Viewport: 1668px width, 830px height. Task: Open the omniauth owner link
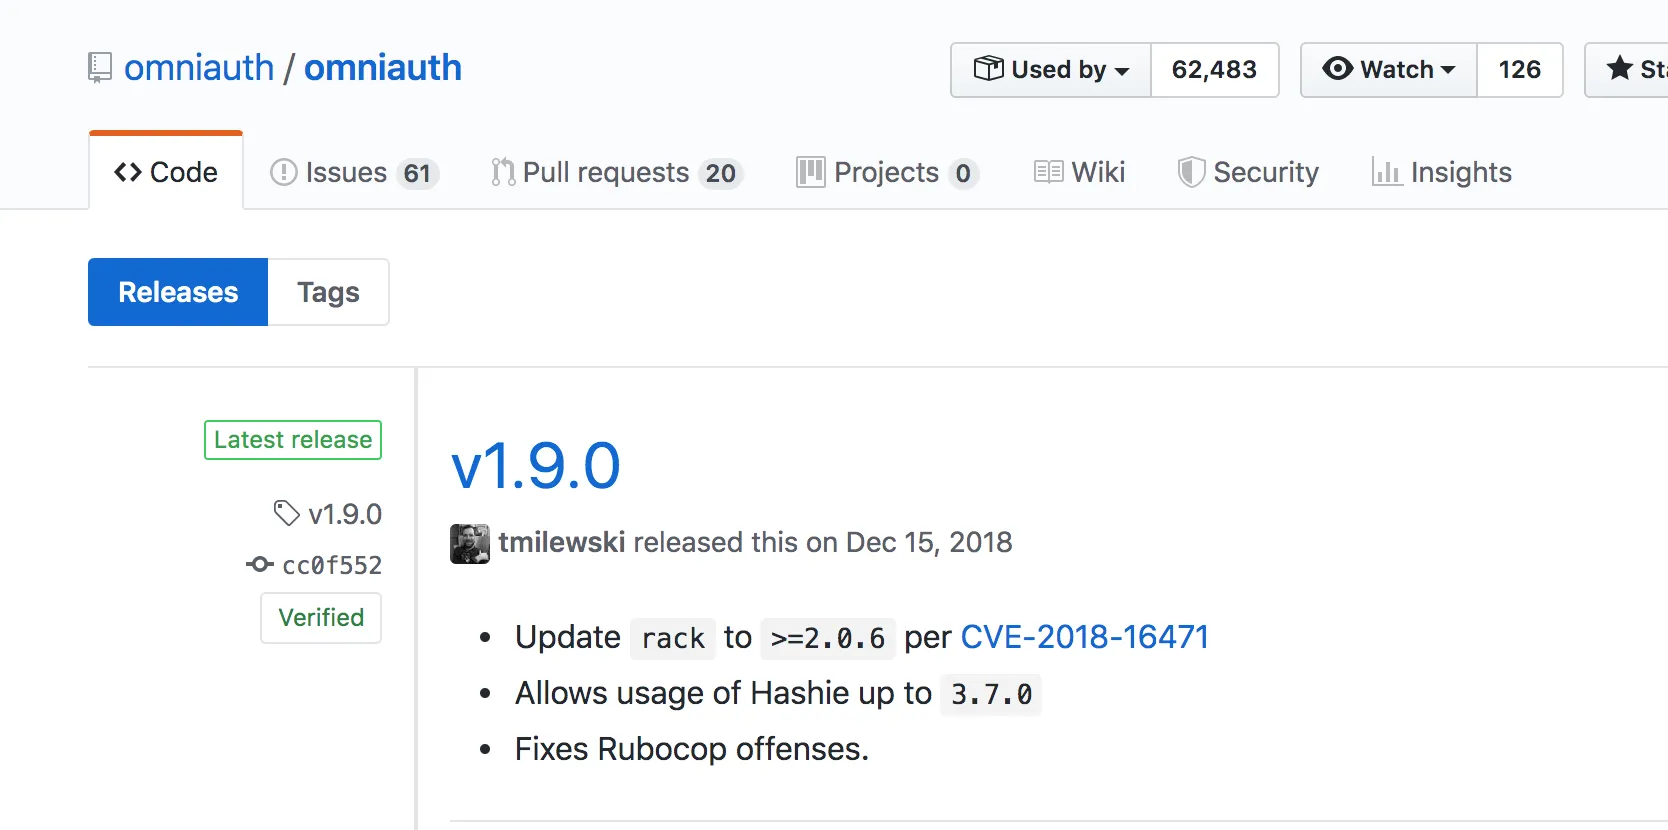[x=199, y=68]
